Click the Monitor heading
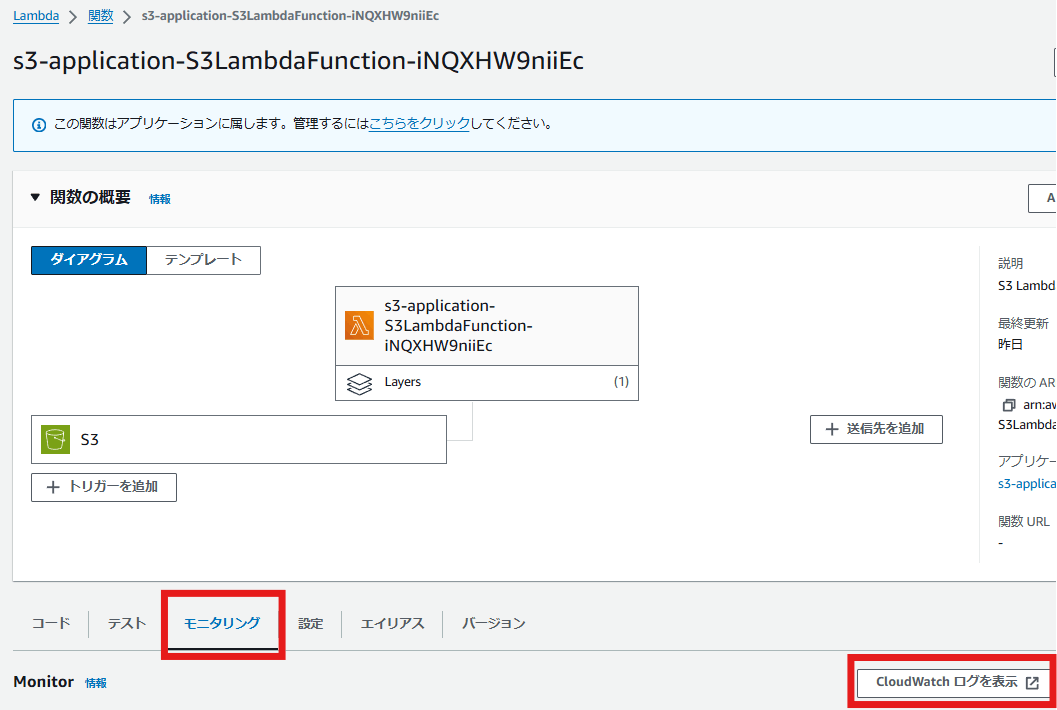The height and width of the screenshot is (710, 1057). point(44,682)
